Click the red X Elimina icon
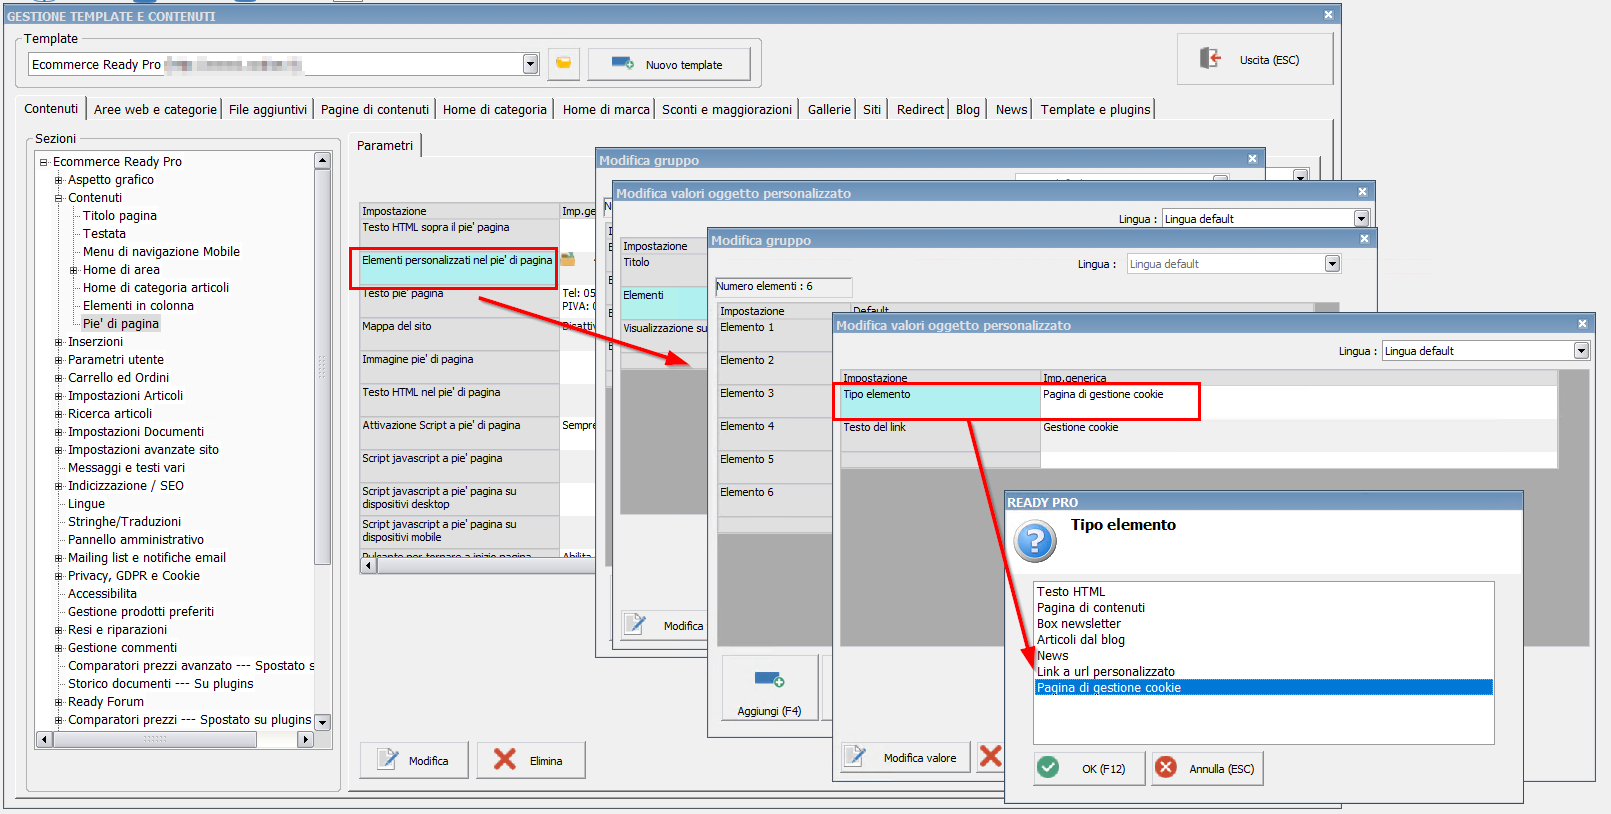 coord(505,760)
